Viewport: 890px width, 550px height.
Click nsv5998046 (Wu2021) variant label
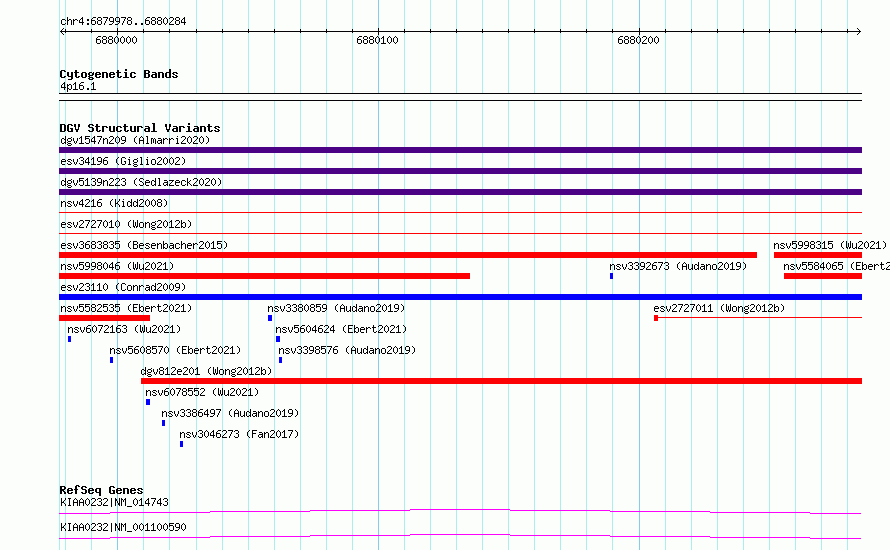[117, 266]
